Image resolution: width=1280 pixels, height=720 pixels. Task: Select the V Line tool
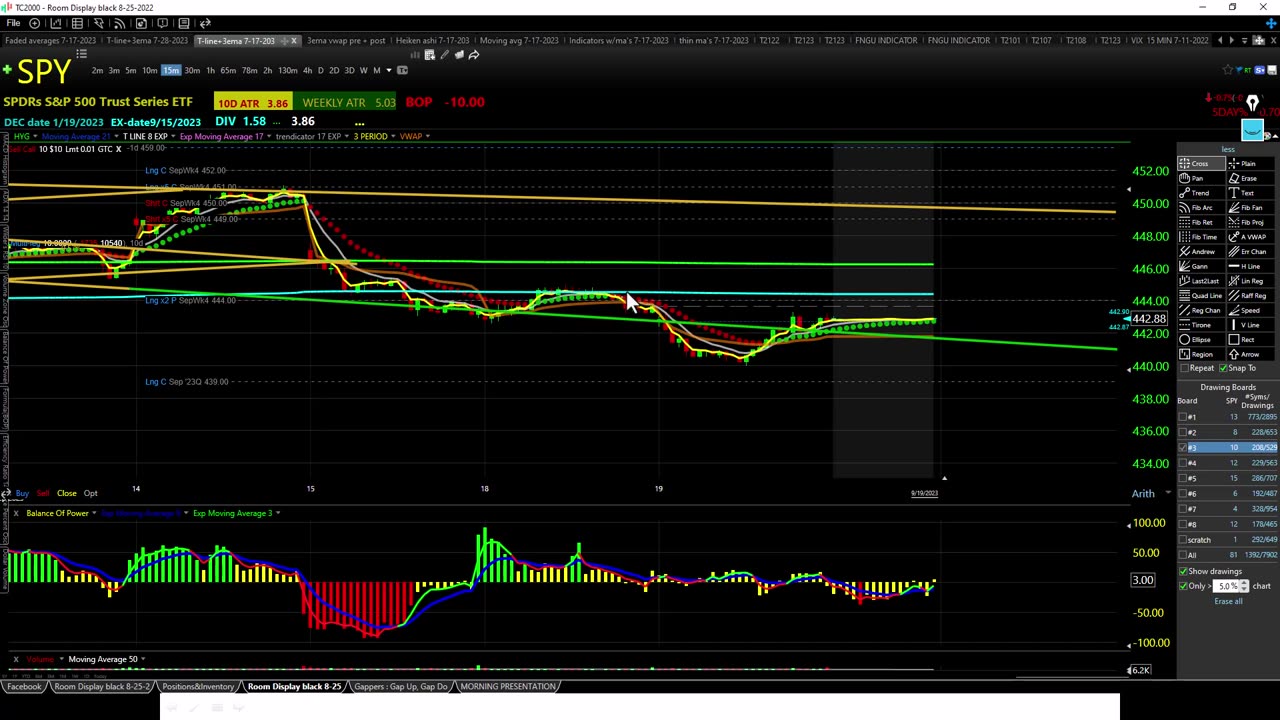coord(1250,325)
